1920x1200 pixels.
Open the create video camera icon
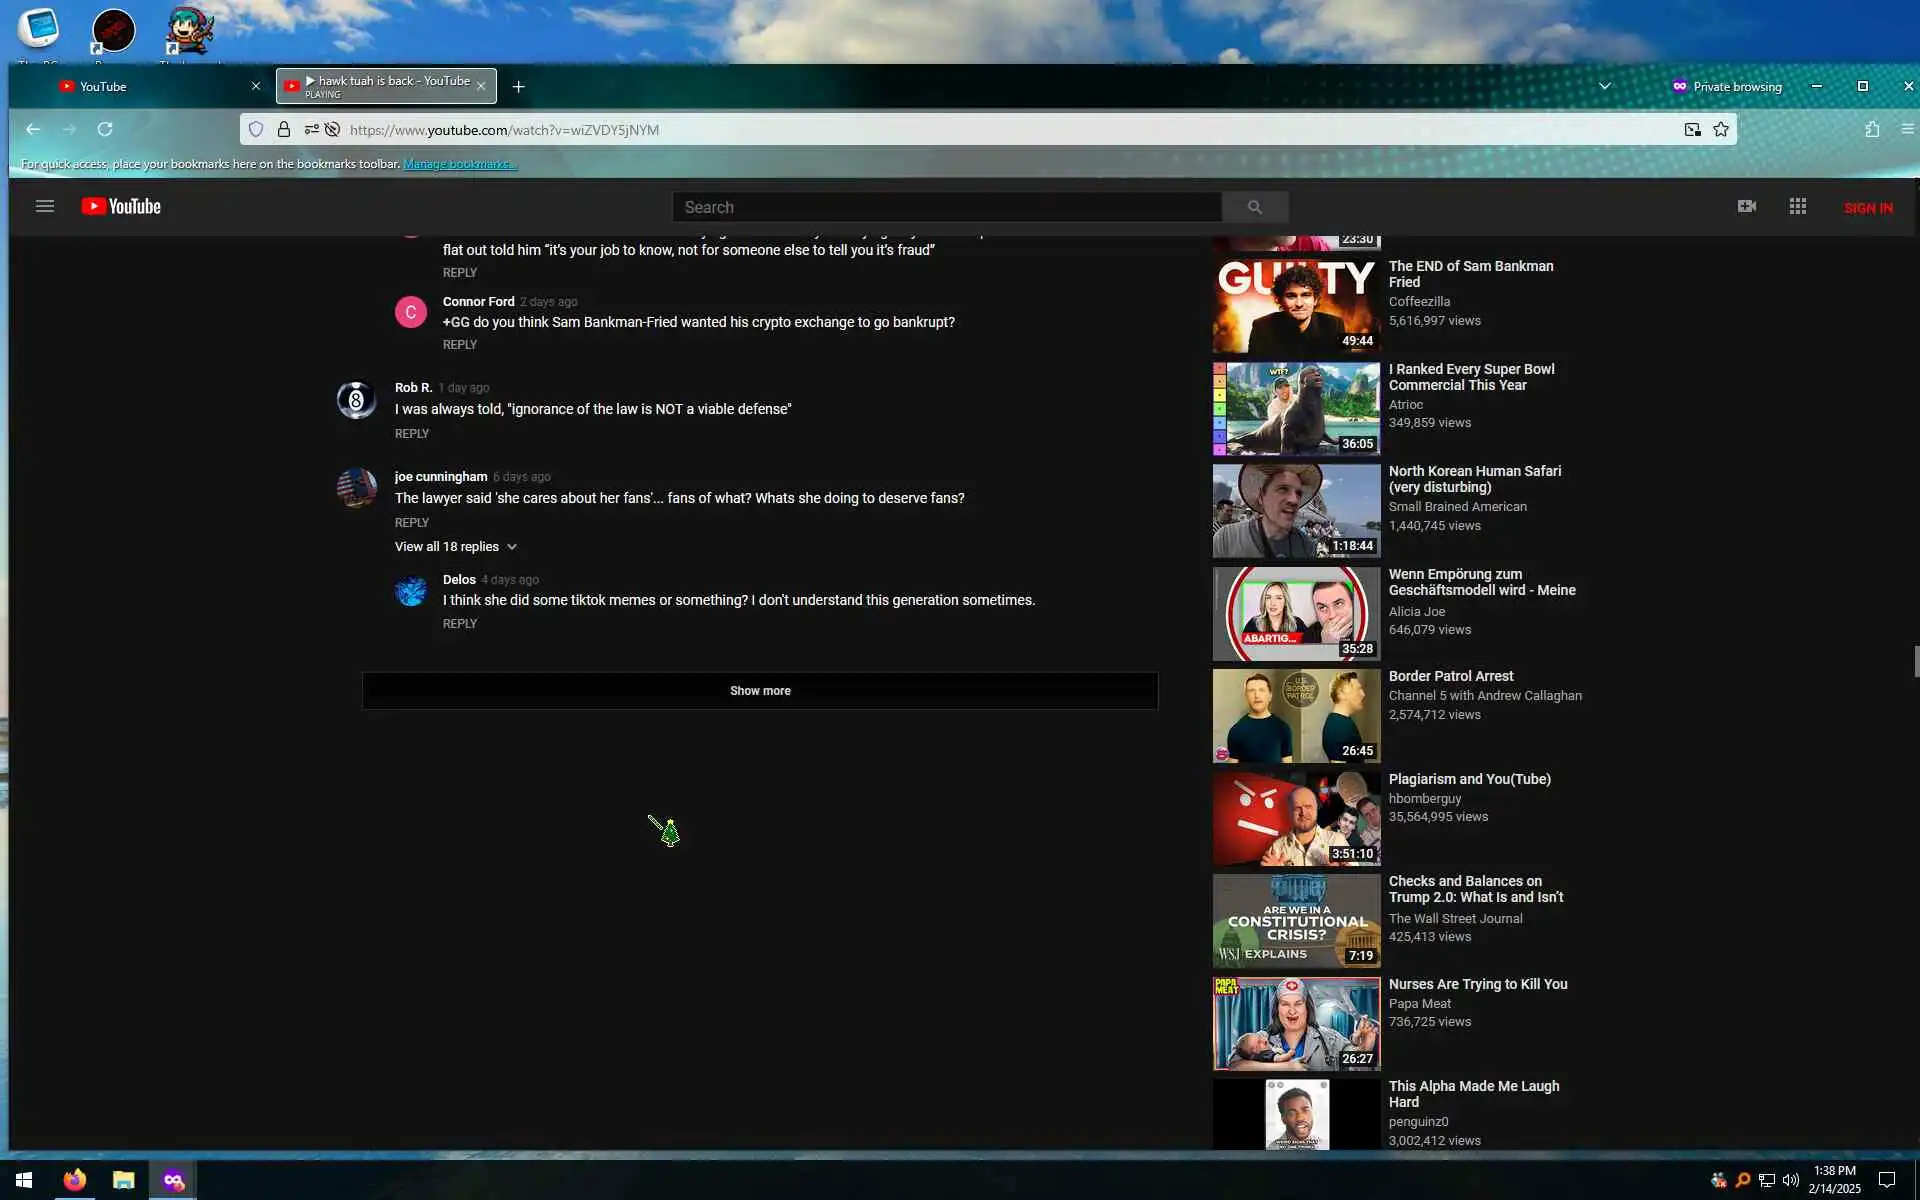(1746, 206)
